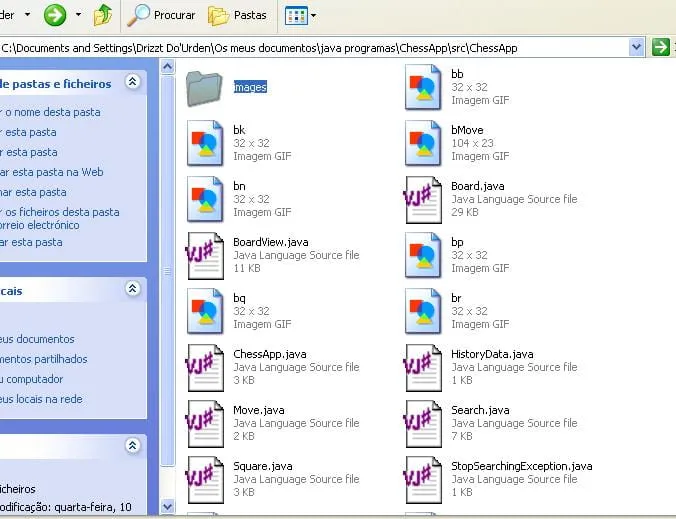Select the bq GIF file icon

(205, 311)
